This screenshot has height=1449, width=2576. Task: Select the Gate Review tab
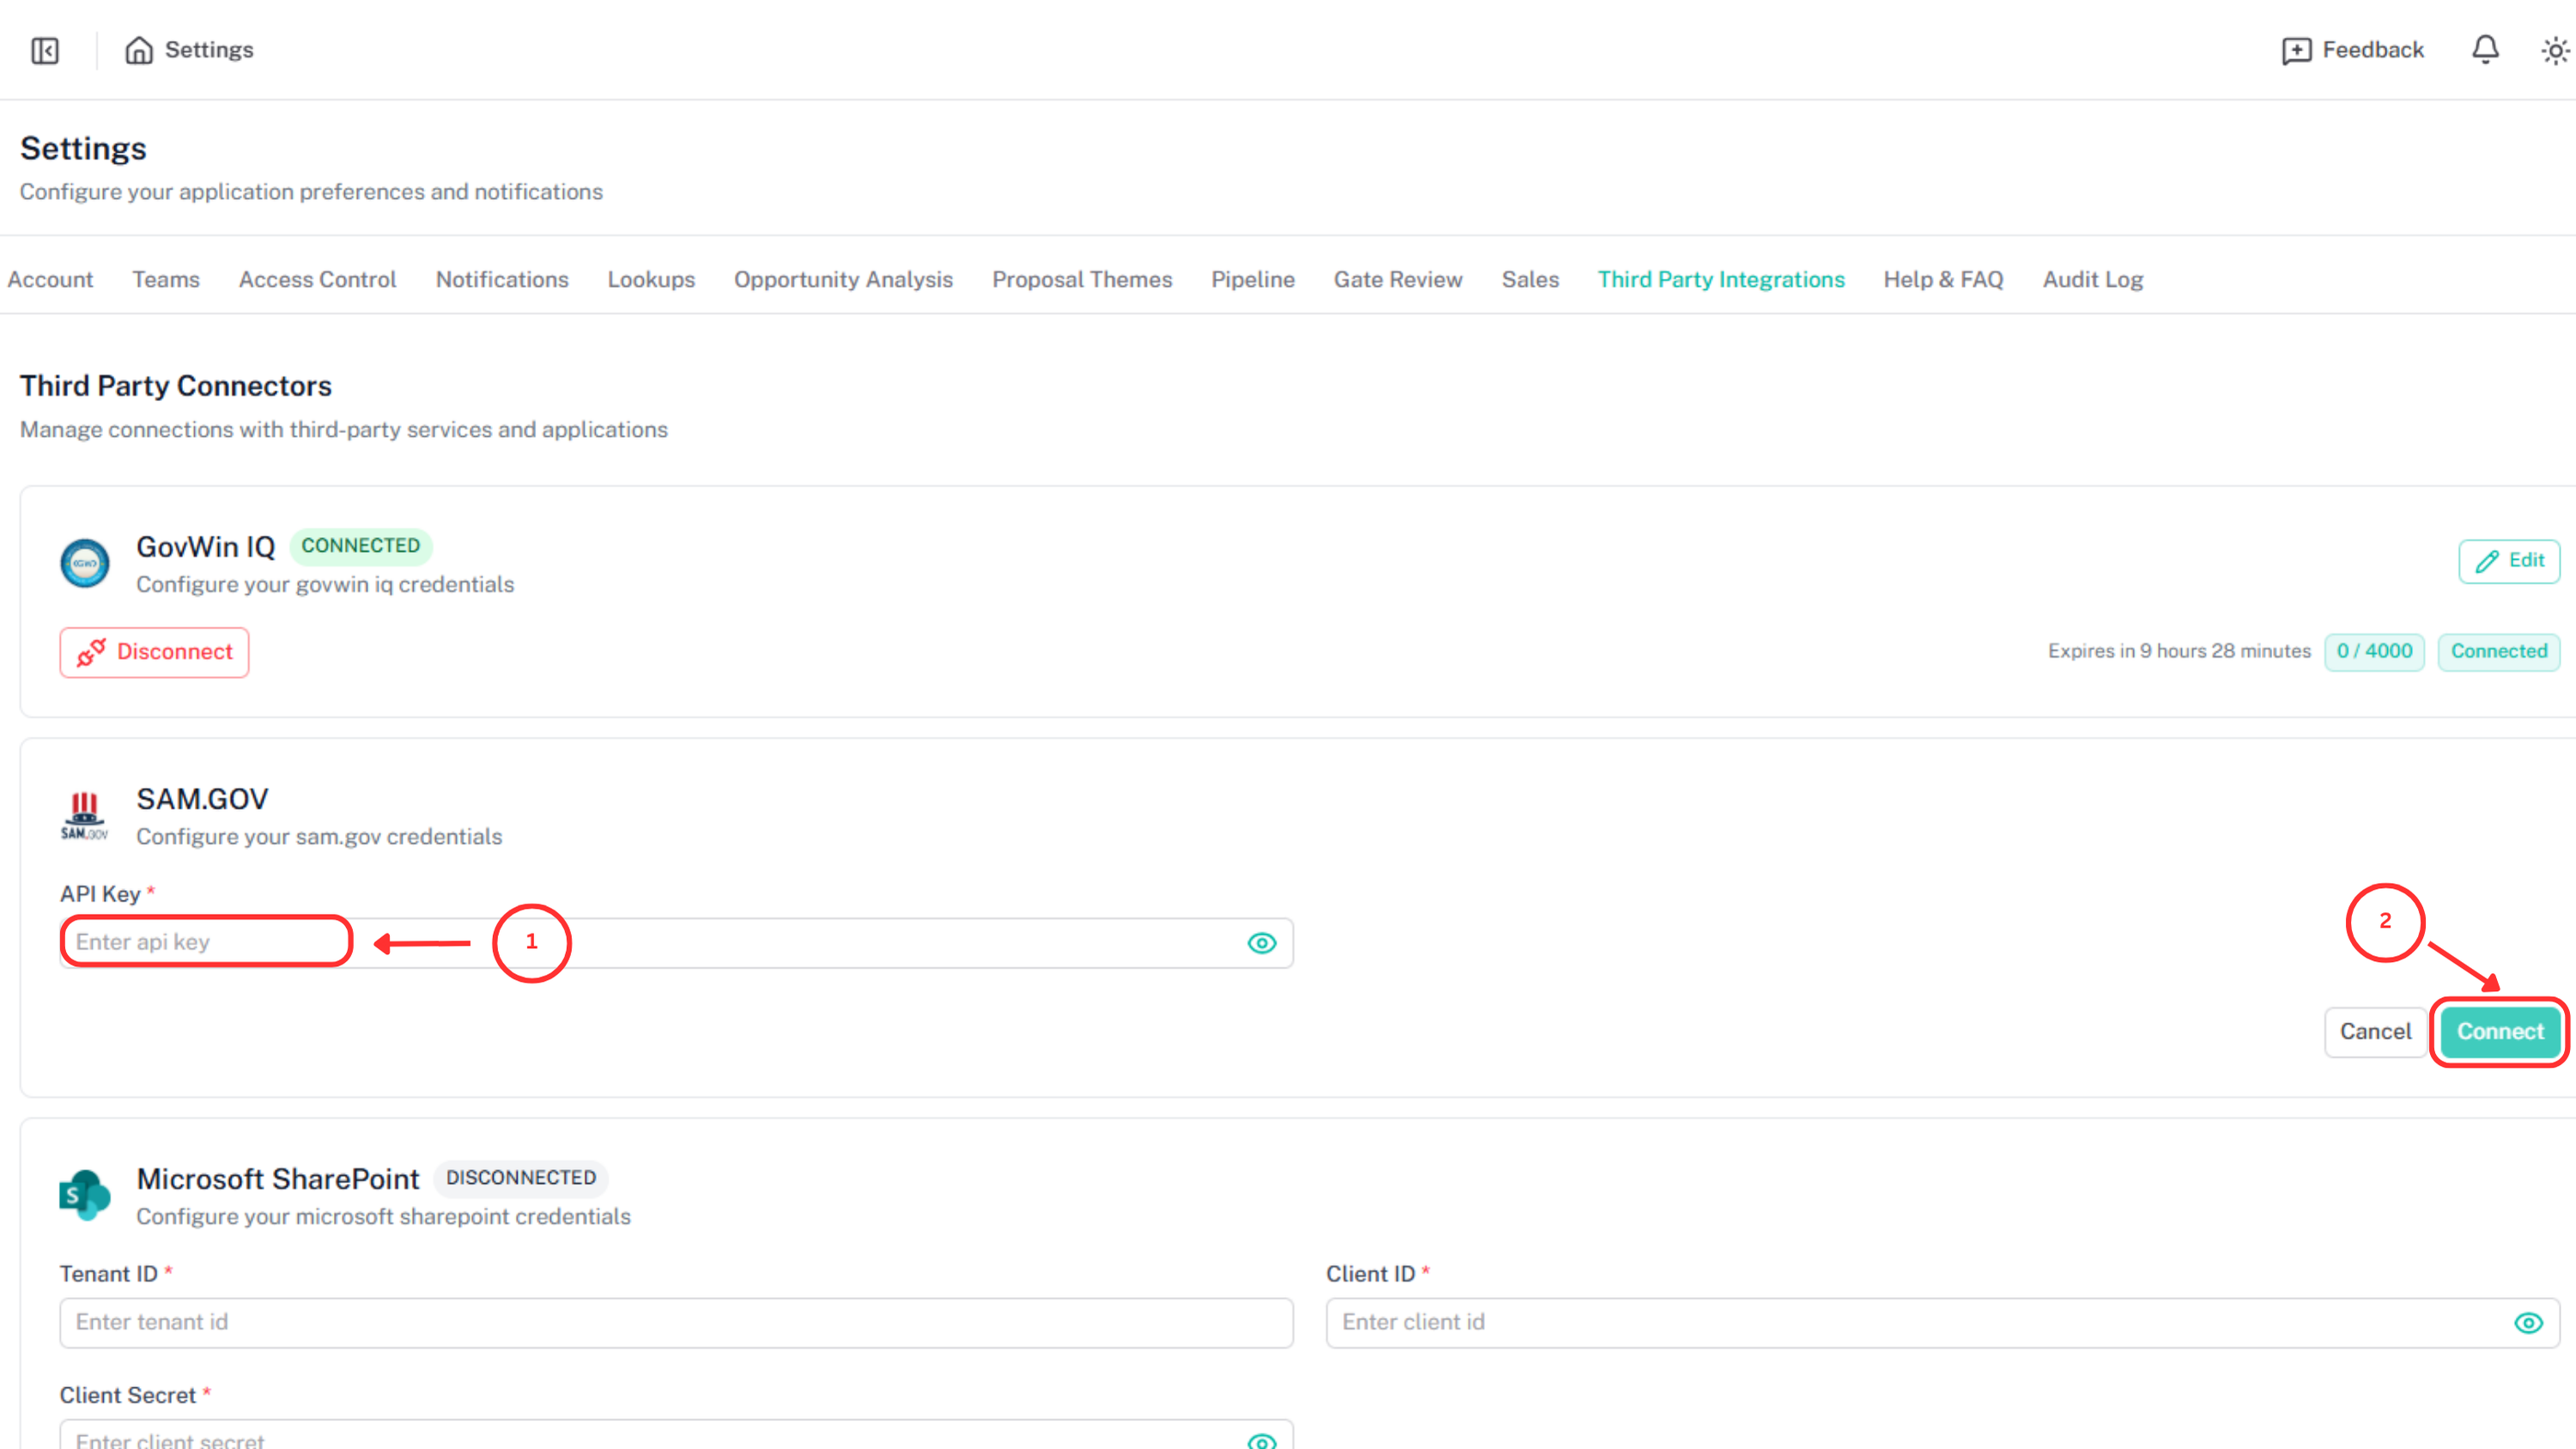1398,280
